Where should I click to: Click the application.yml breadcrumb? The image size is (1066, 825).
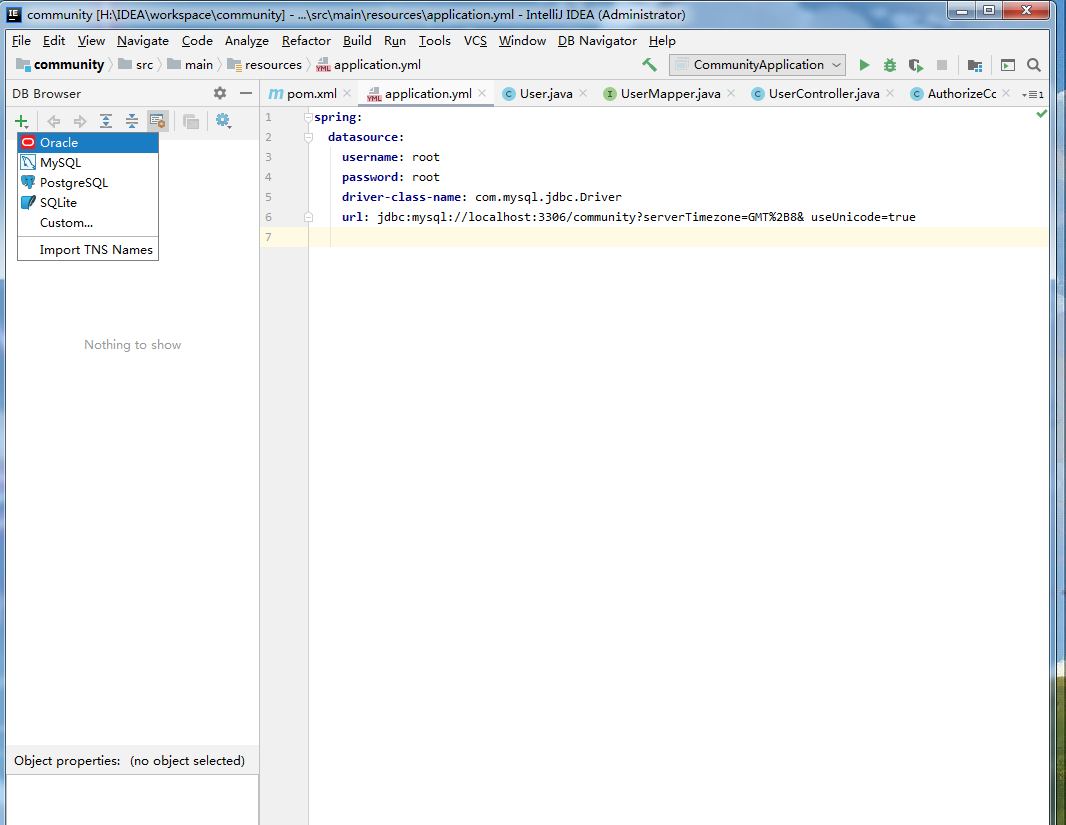(368, 65)
